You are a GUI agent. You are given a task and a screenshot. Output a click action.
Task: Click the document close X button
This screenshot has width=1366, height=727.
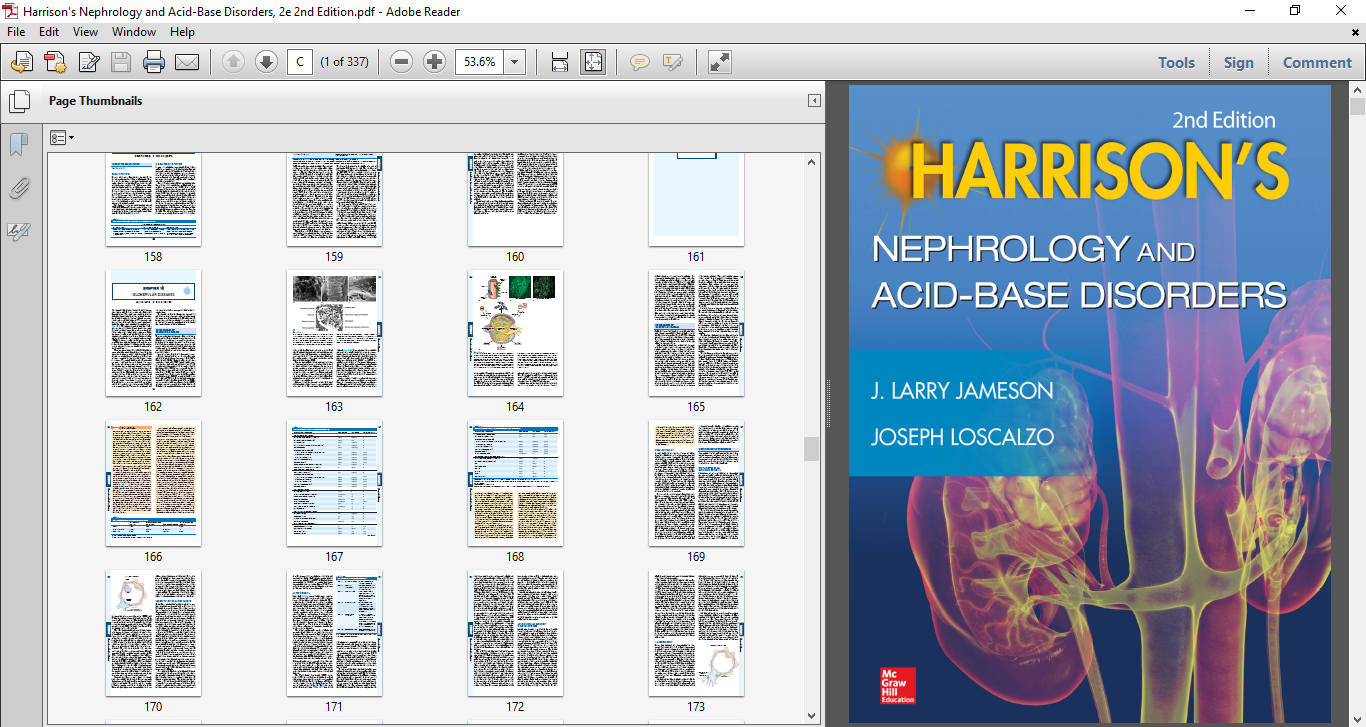[x=1355, y=32]
